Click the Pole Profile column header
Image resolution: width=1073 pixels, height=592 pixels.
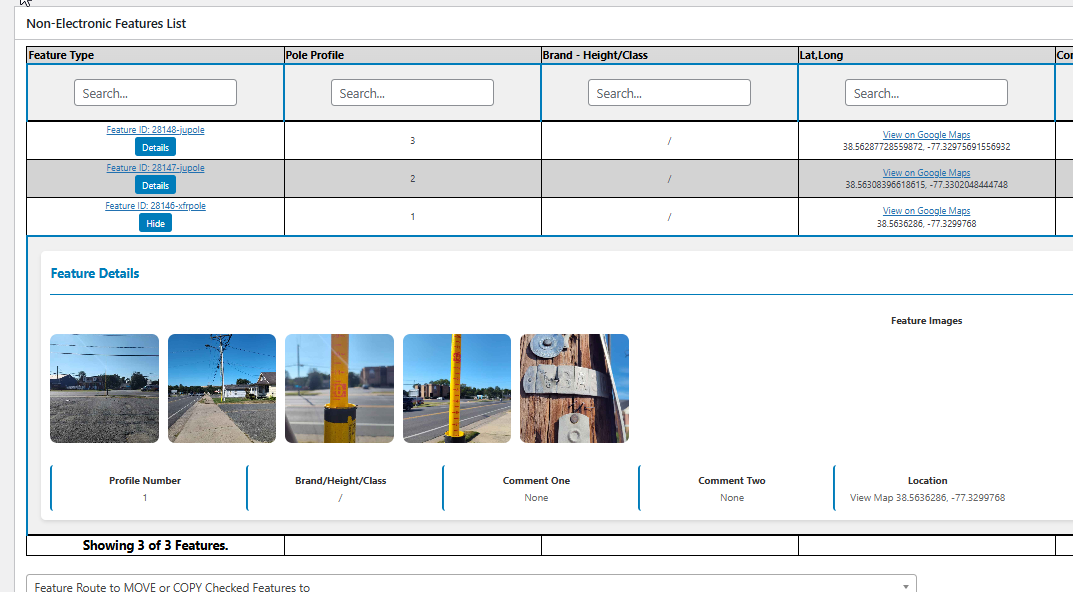pyautogui.click(x=412, y=55)
